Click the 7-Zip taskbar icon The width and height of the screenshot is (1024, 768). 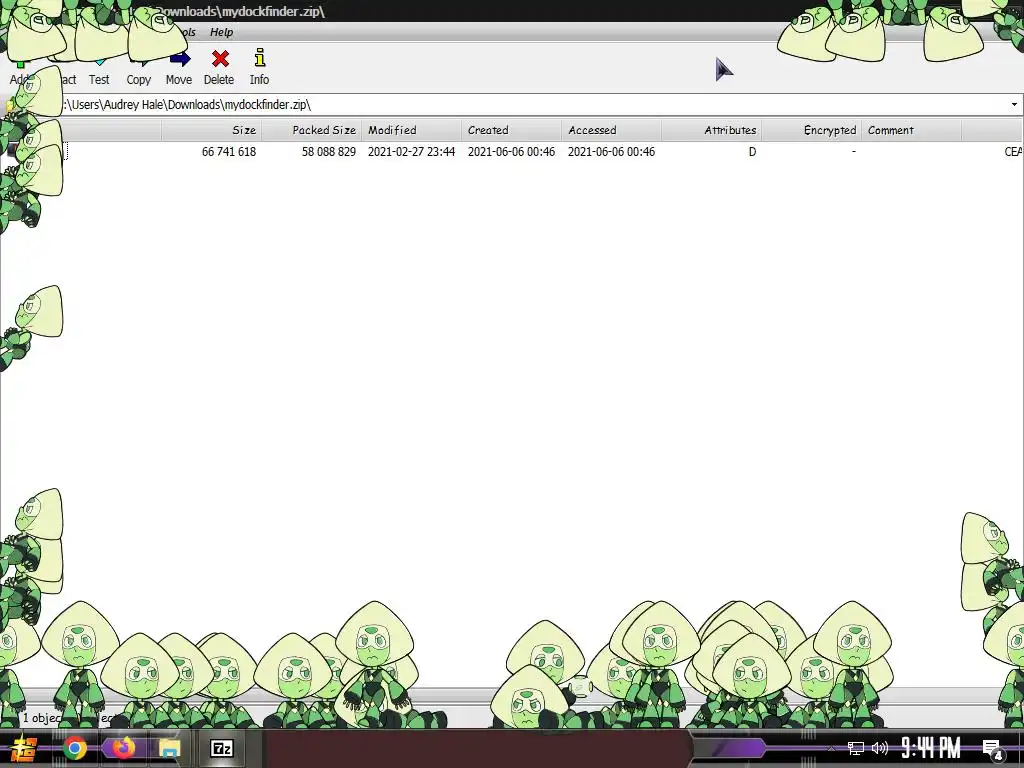pos(221,748)
